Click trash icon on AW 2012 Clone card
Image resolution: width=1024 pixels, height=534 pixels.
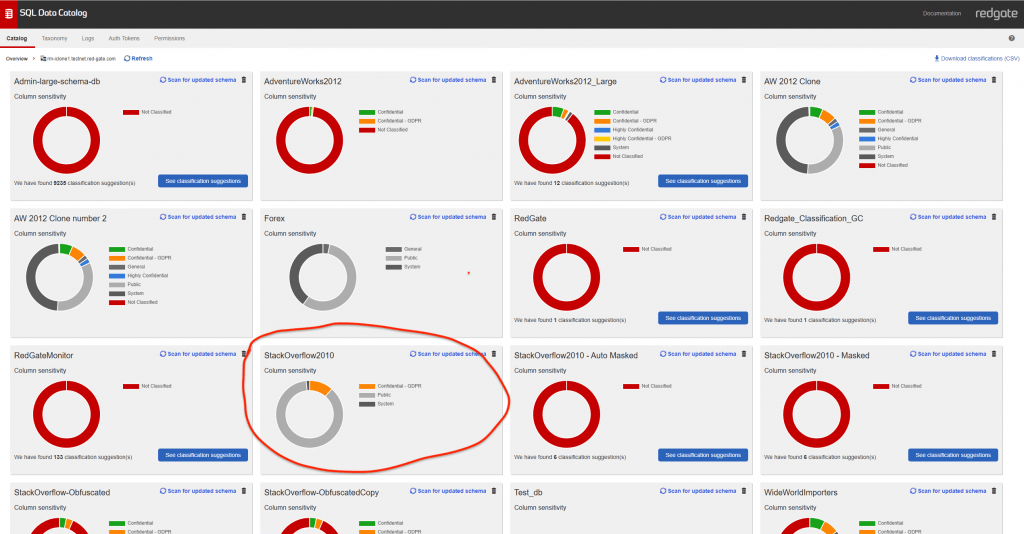(994, 80)
